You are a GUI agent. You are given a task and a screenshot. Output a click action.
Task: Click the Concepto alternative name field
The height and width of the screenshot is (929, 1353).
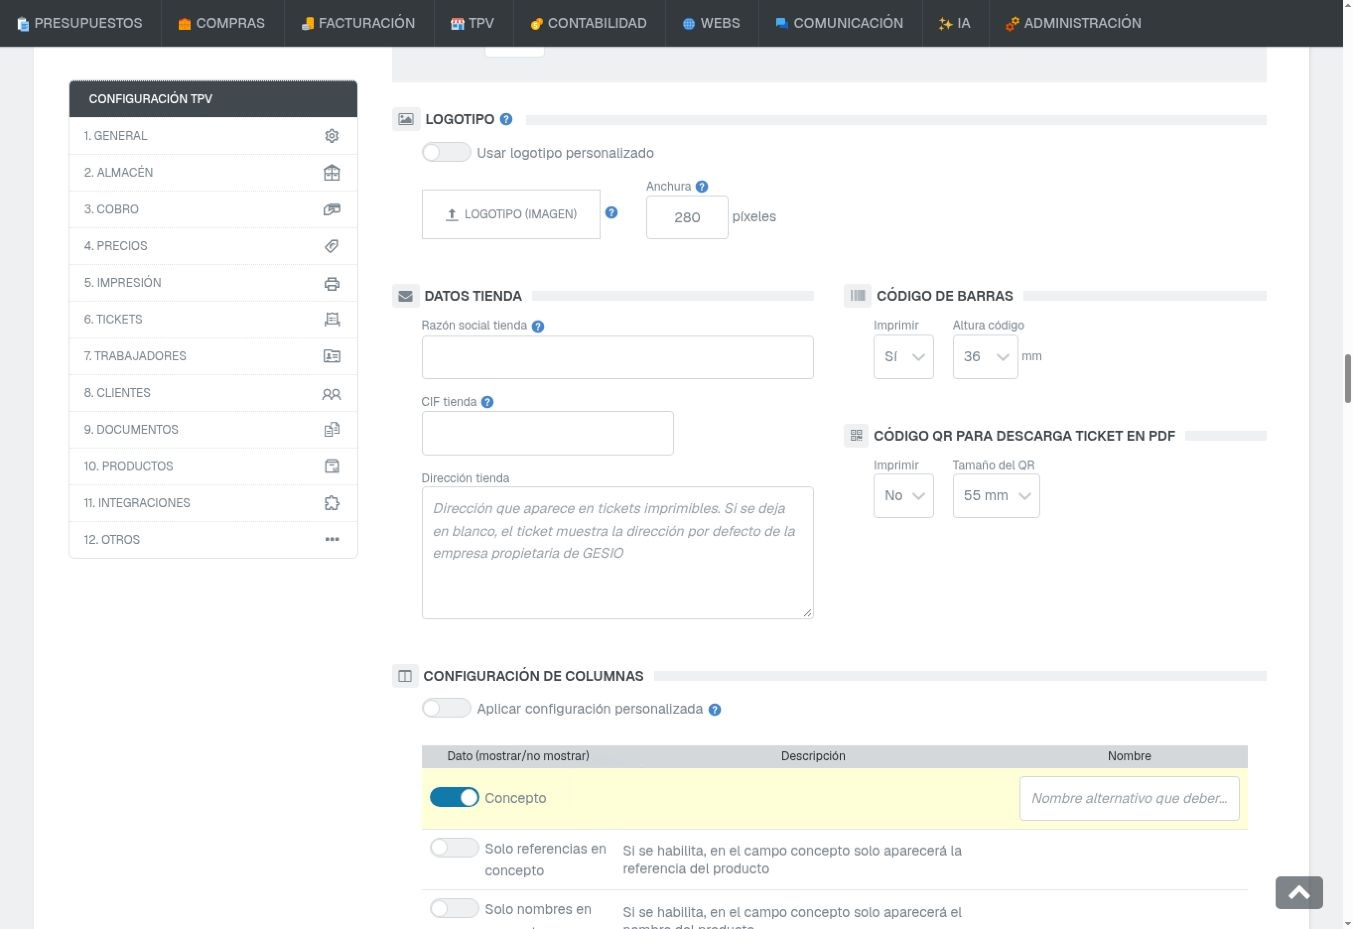coord(1130,798)
